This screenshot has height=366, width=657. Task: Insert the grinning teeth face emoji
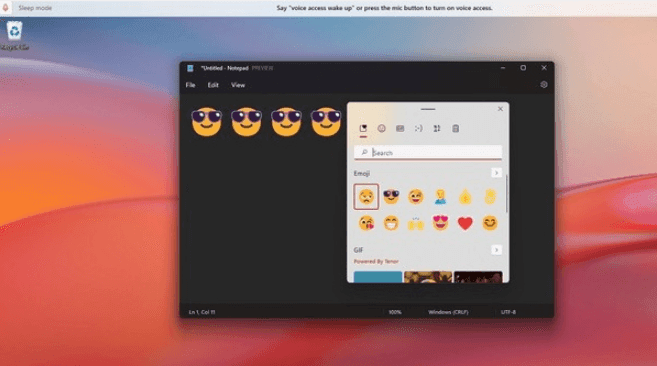pos(391,223)
